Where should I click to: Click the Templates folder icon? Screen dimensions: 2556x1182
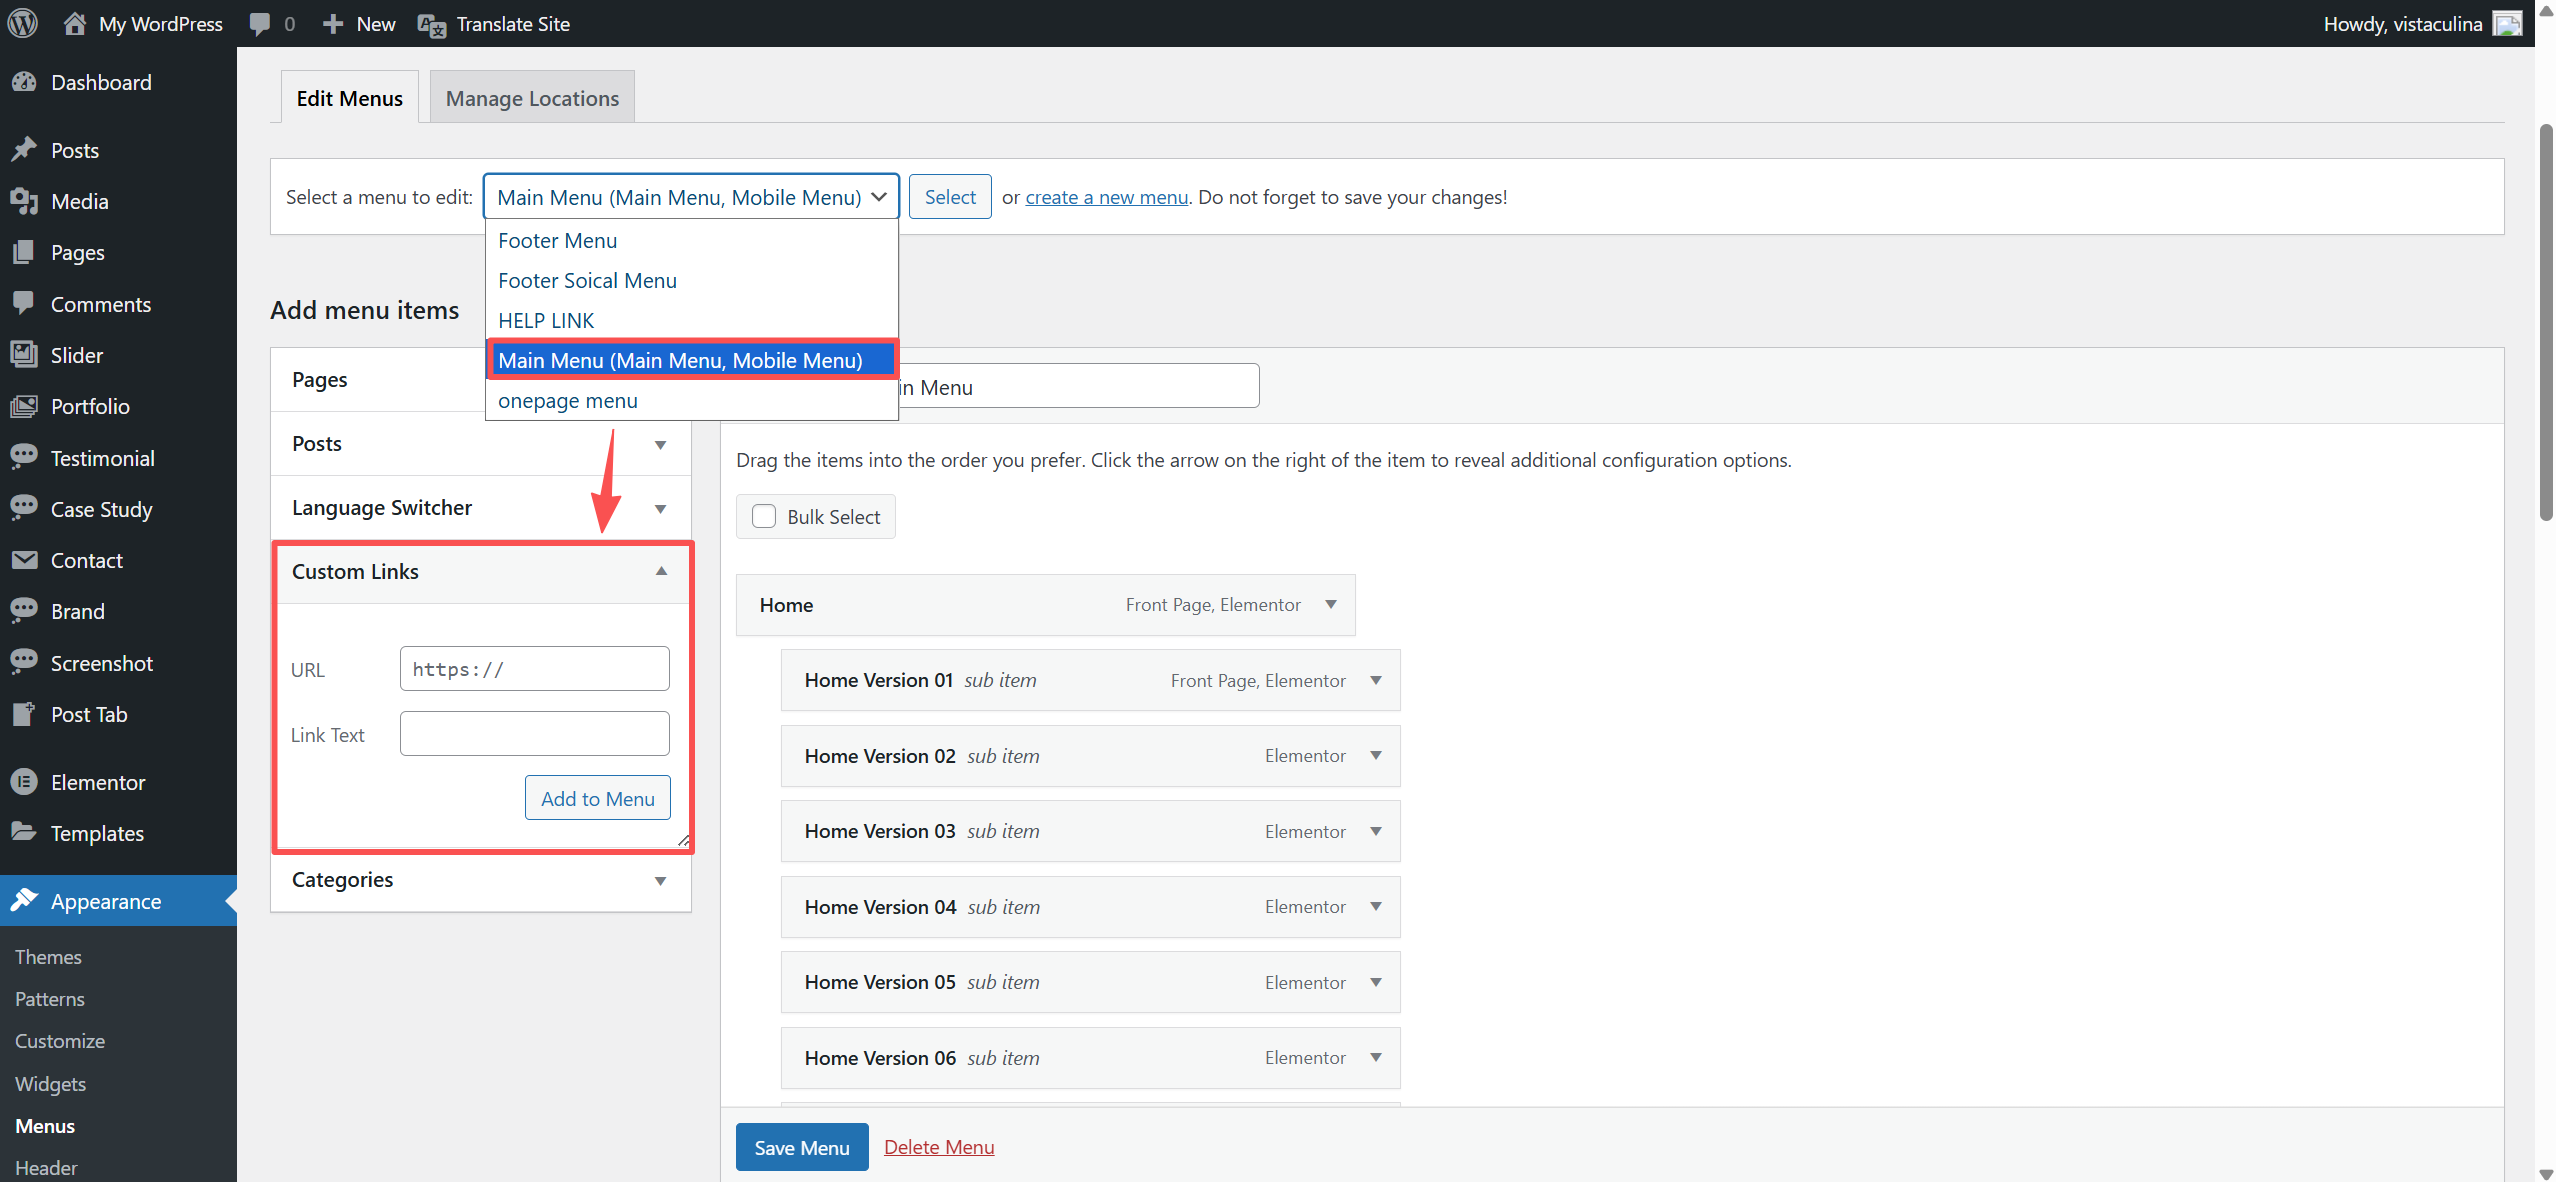(x=24, y=832)
